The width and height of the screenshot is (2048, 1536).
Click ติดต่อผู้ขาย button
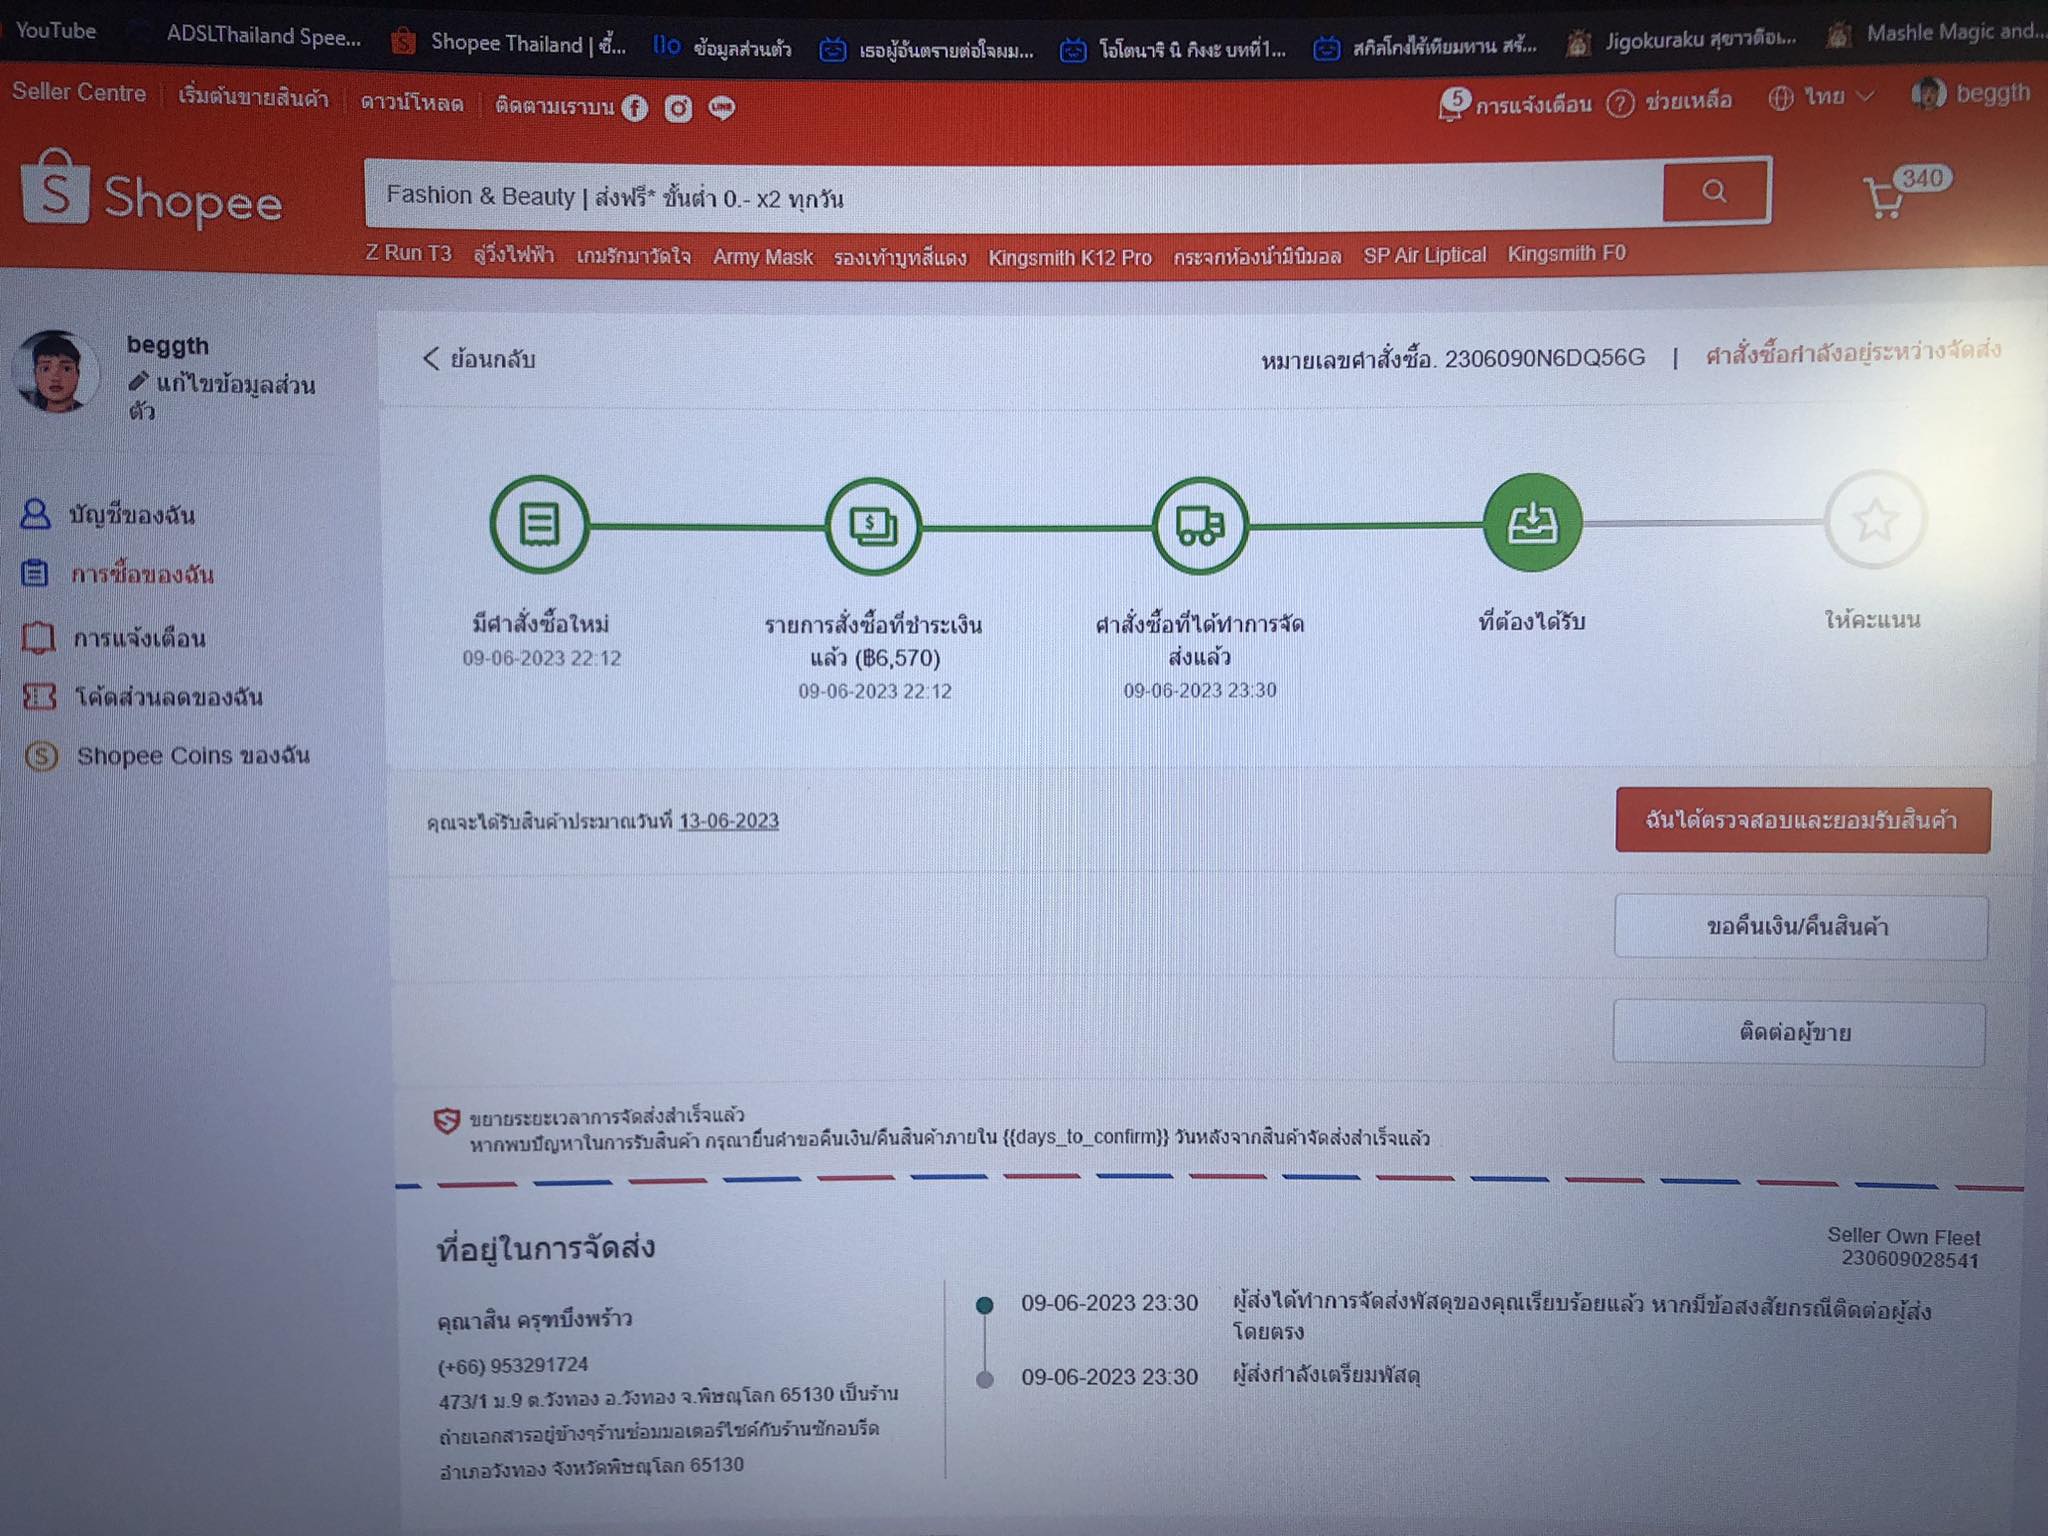coord(1798,1033)
